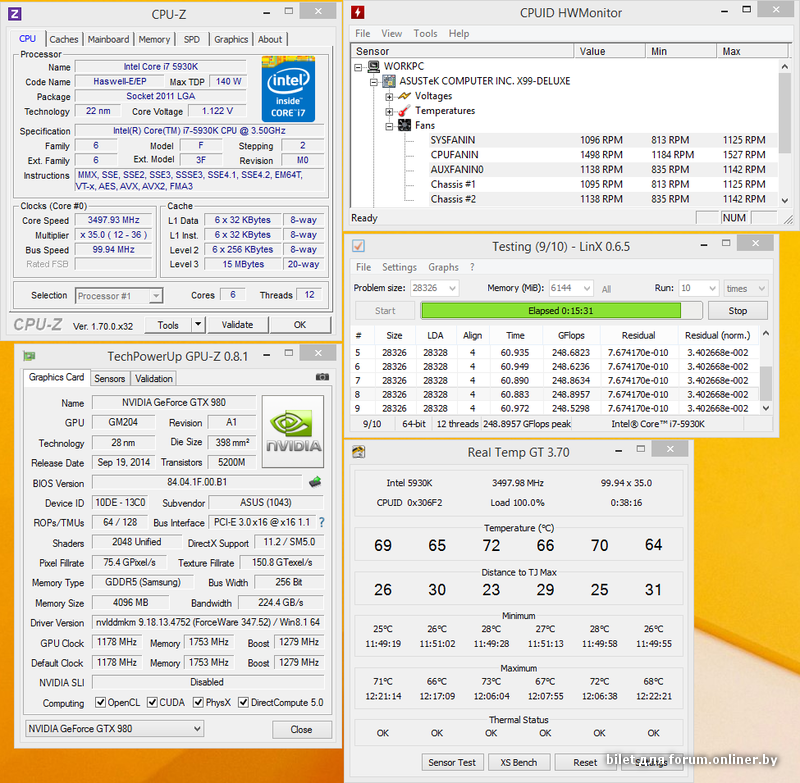Click the LinX checkmark title icon
The height and width of the screenshot is (783, 800).
tap(359, 246)
